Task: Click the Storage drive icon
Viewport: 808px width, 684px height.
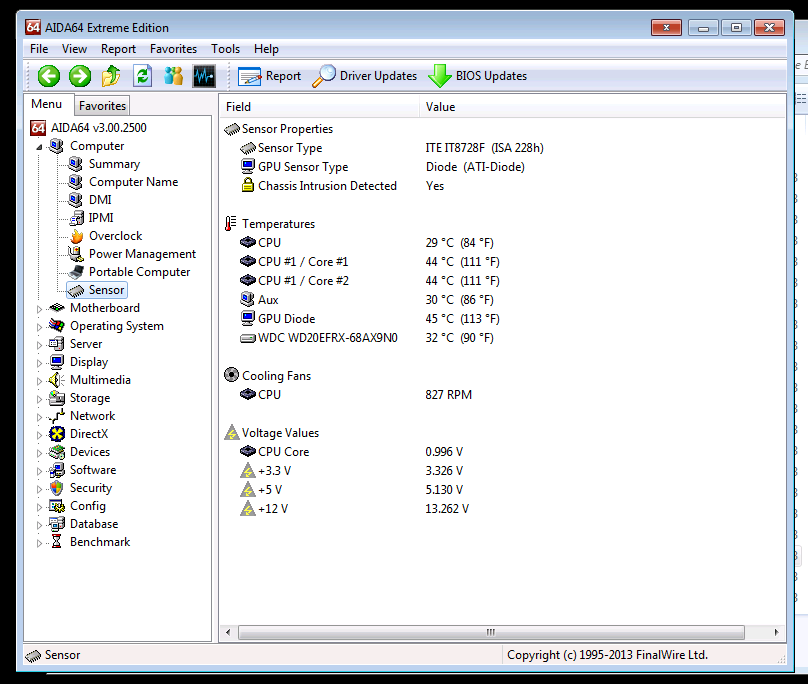Action: [x=56, y=398]
